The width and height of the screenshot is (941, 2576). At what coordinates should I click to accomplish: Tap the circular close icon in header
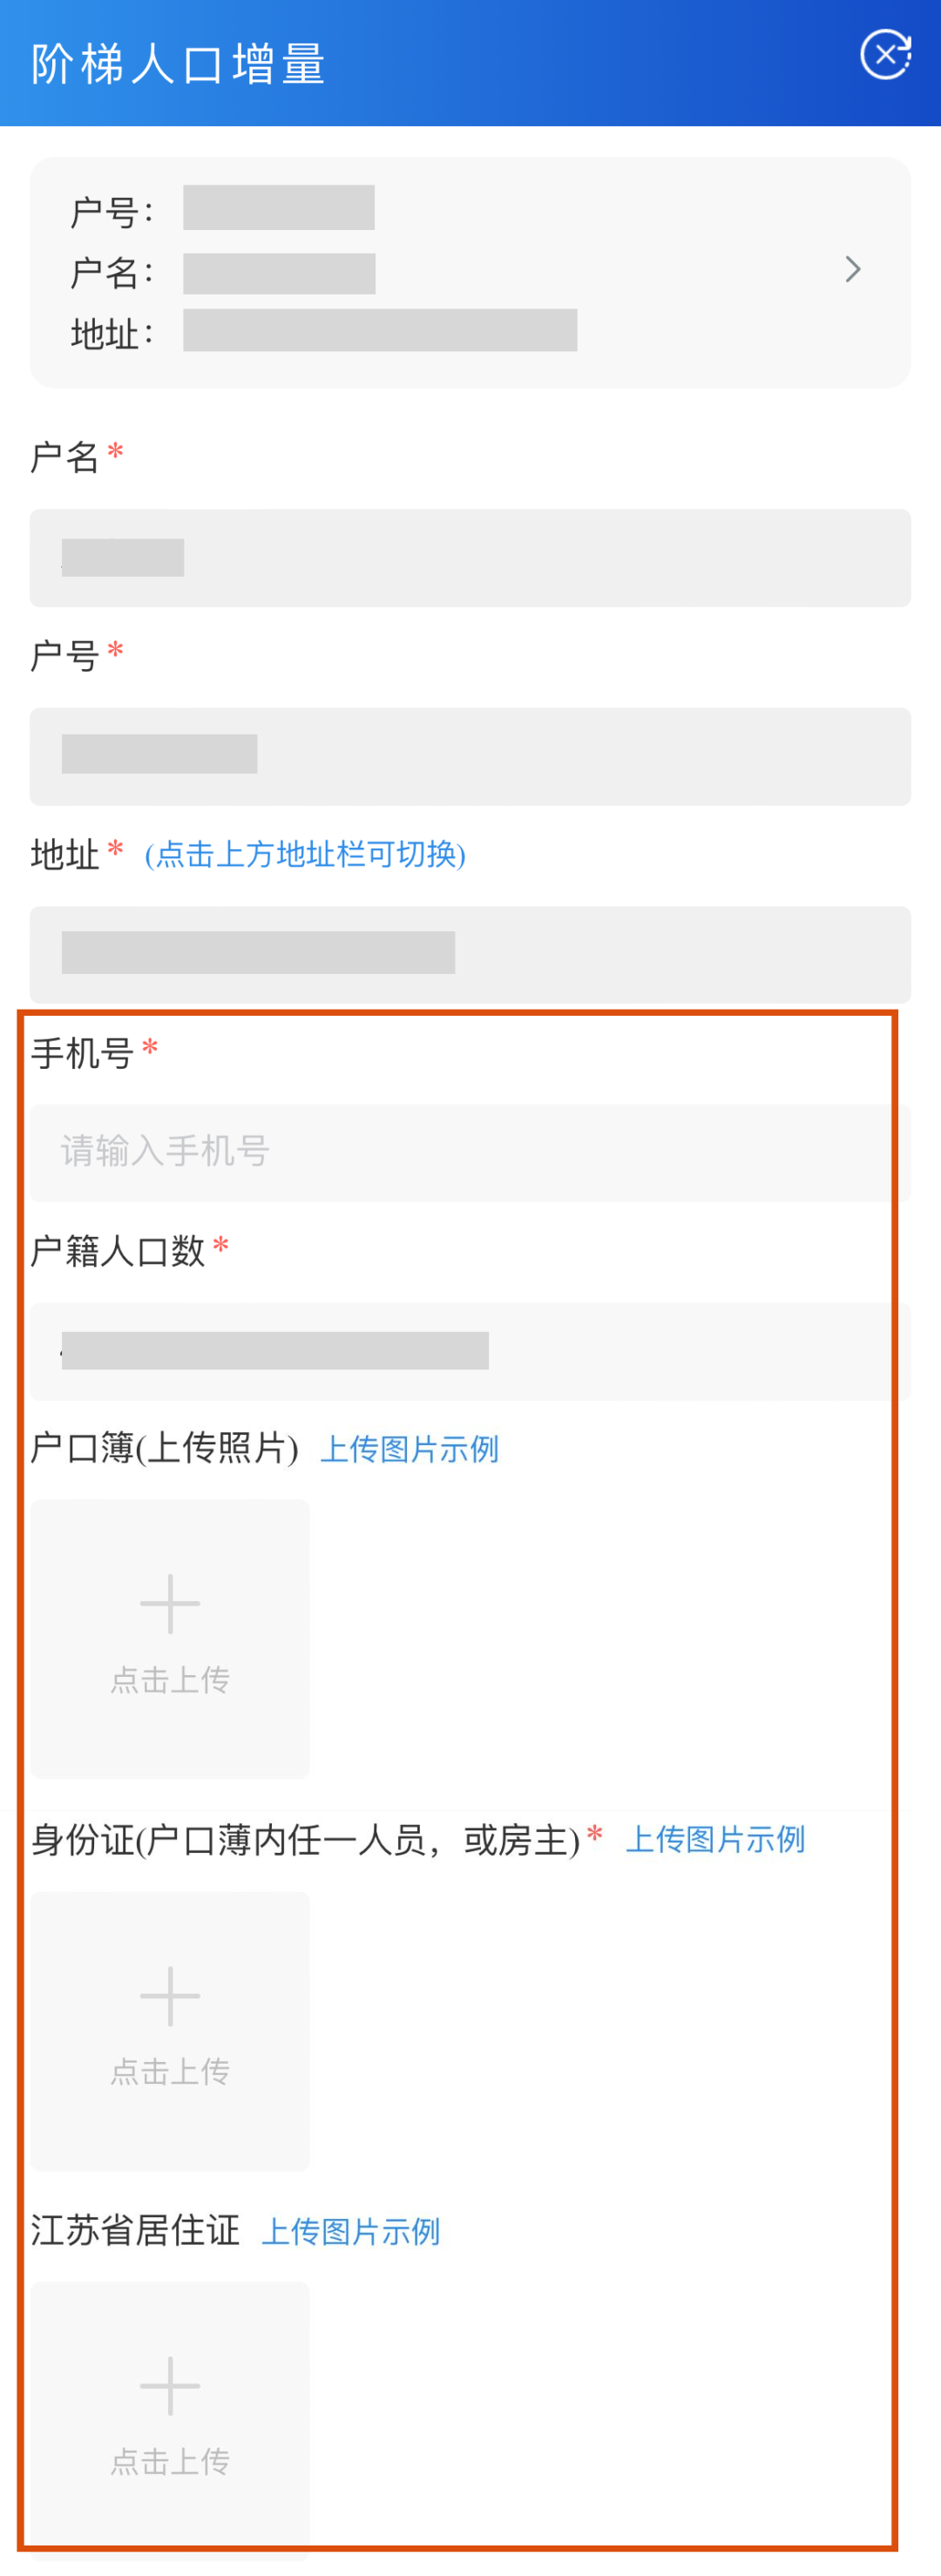(886, 55)
